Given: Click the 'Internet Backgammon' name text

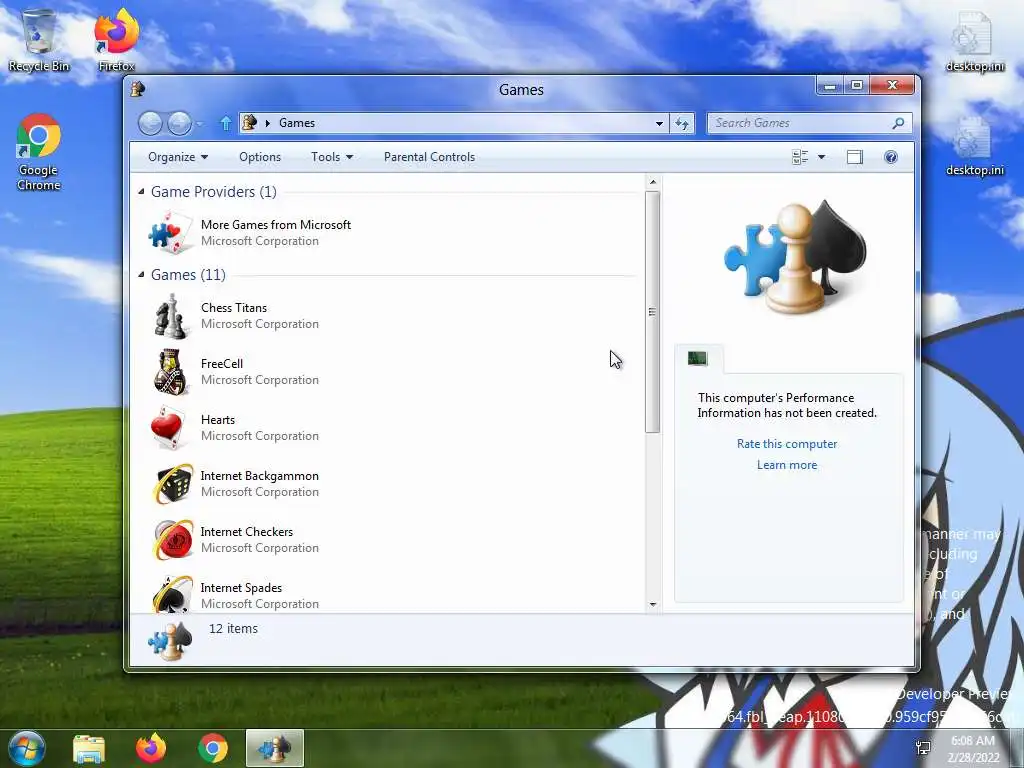Looking at the screenshot, I should coord(260,476).
